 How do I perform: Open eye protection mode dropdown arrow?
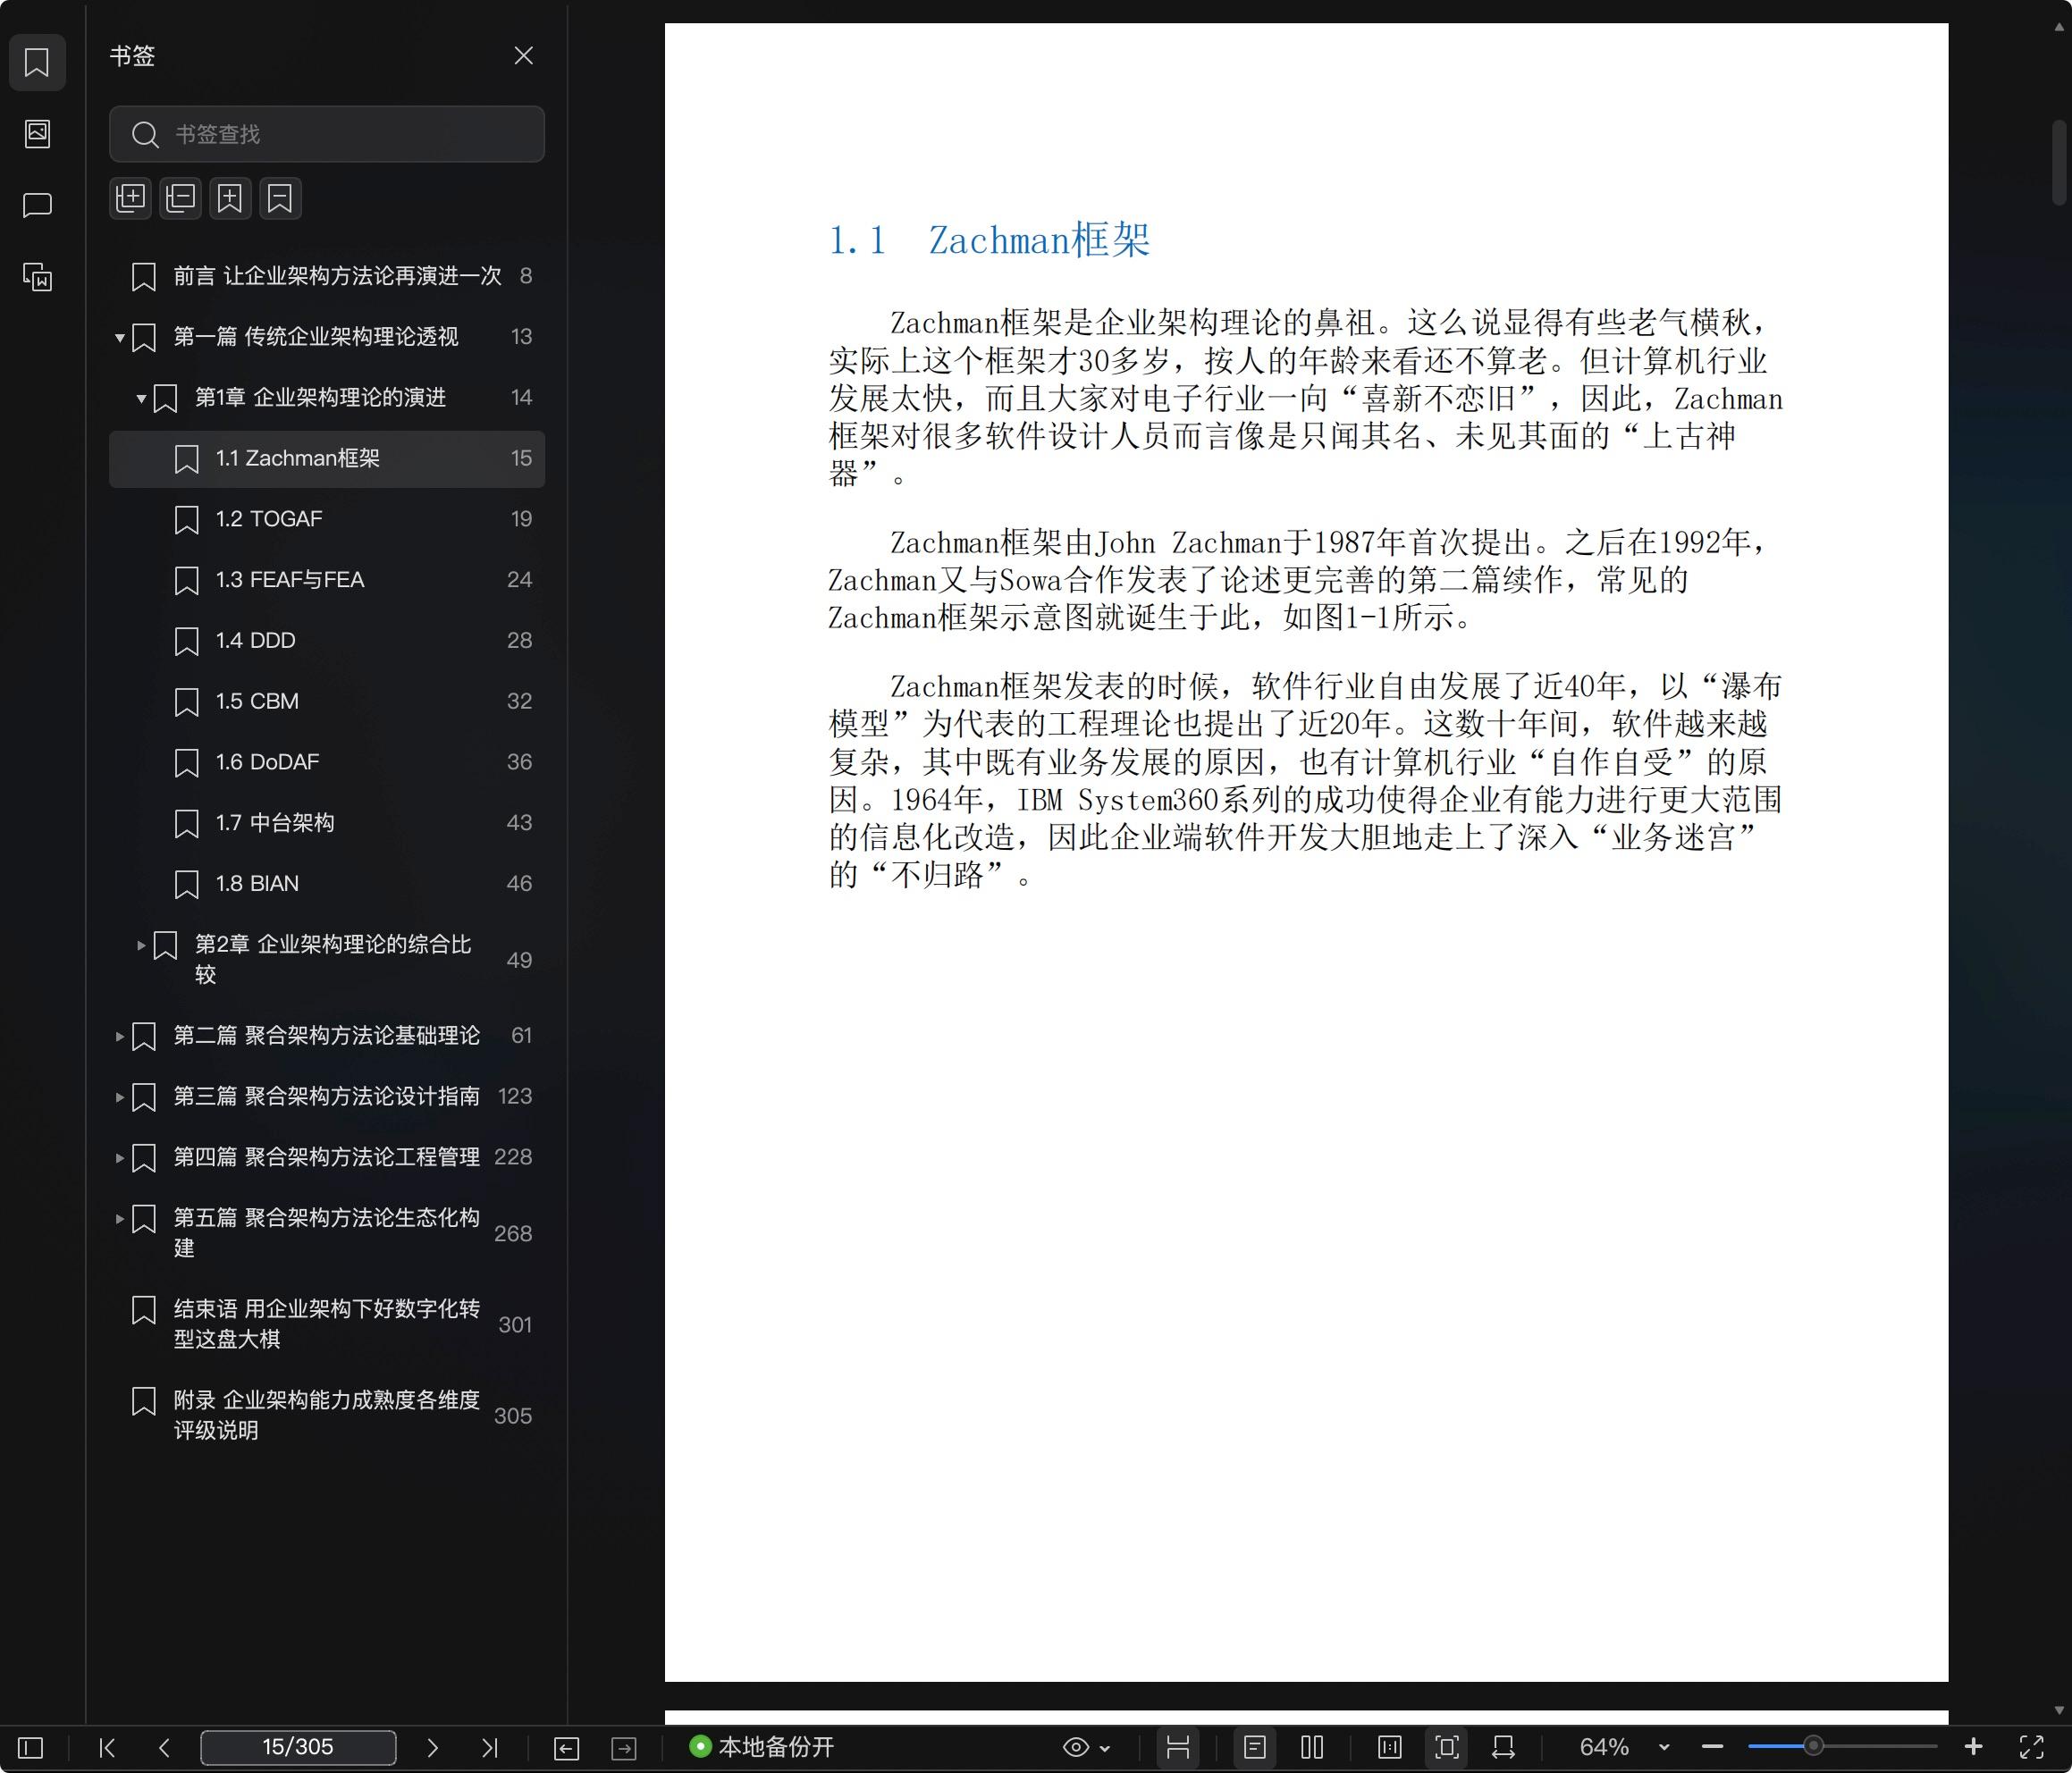[x=1105, y=1748]
